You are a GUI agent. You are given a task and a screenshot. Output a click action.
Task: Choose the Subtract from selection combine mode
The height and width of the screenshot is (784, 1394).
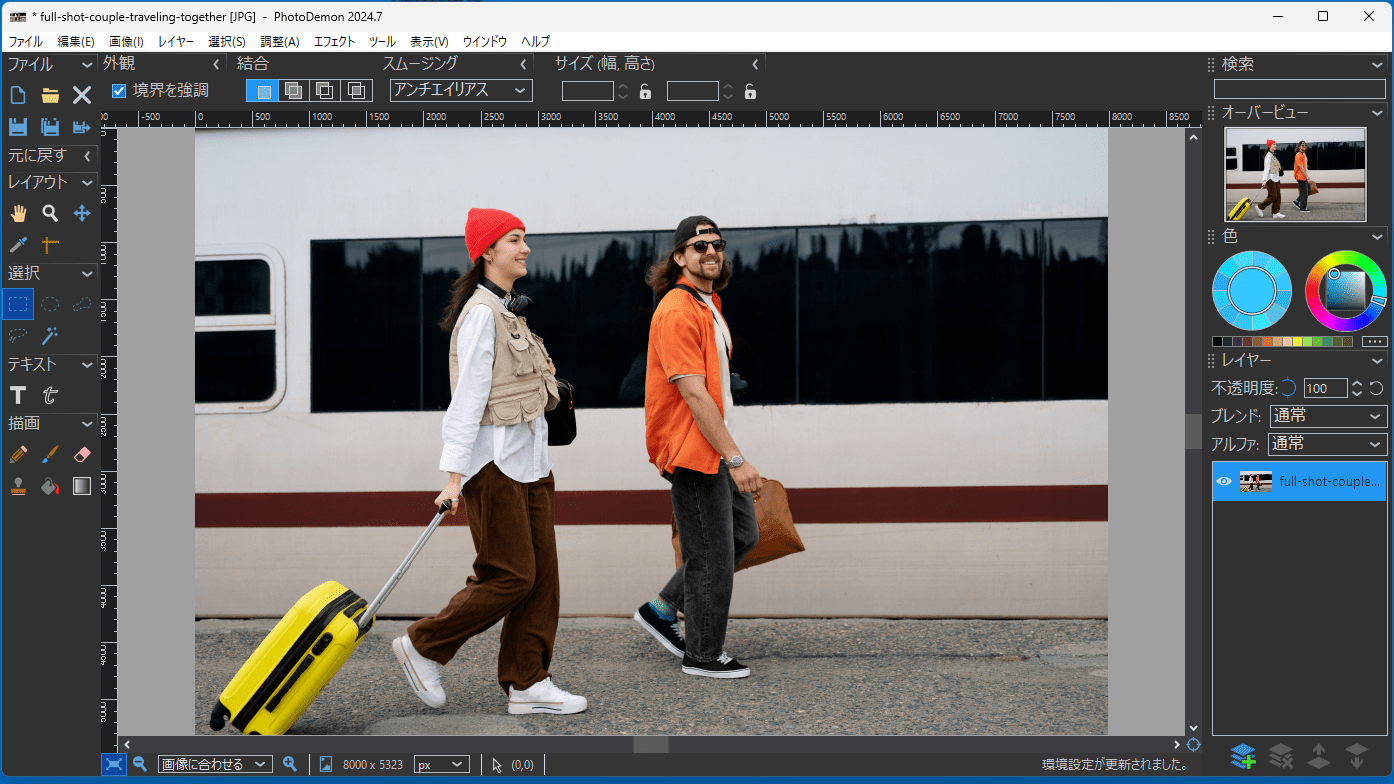point(325,91)
